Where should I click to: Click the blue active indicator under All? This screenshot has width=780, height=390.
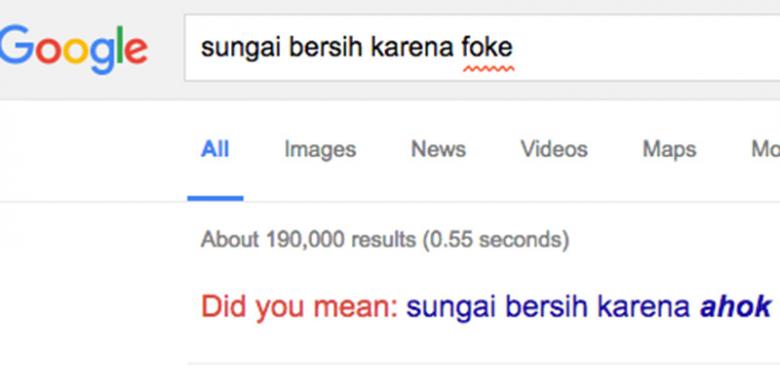pos(215,198)
